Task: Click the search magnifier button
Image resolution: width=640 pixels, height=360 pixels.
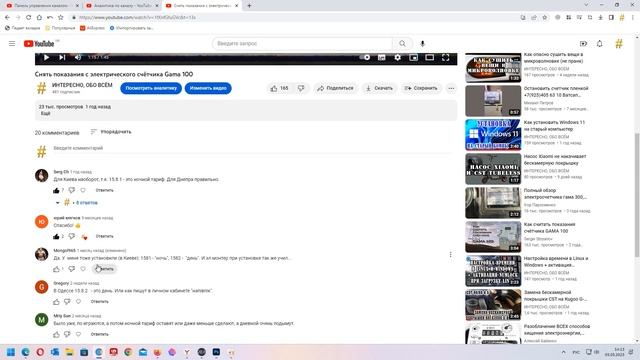Action: point(402,43)
